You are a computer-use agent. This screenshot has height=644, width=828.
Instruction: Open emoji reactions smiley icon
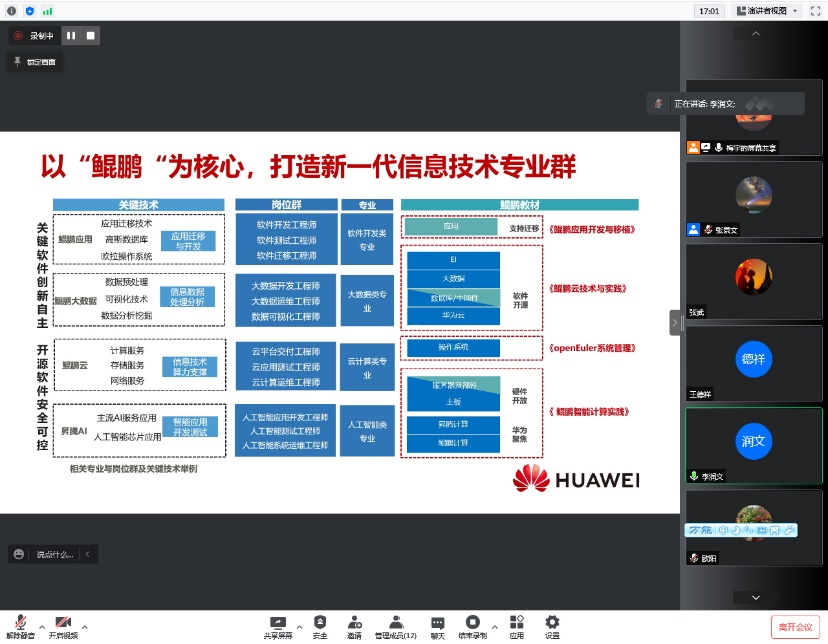[19, 554]
